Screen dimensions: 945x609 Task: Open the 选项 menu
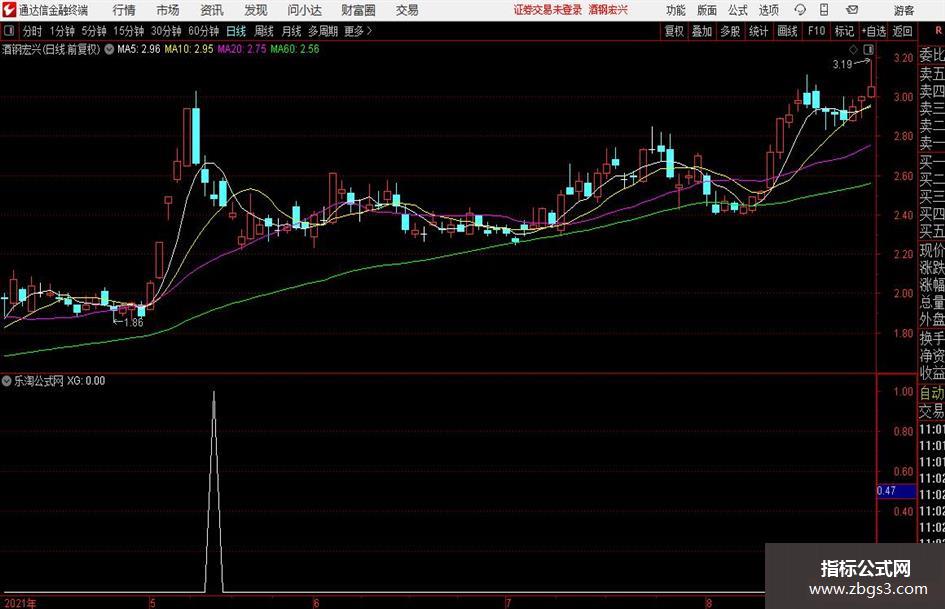point(768,10)
